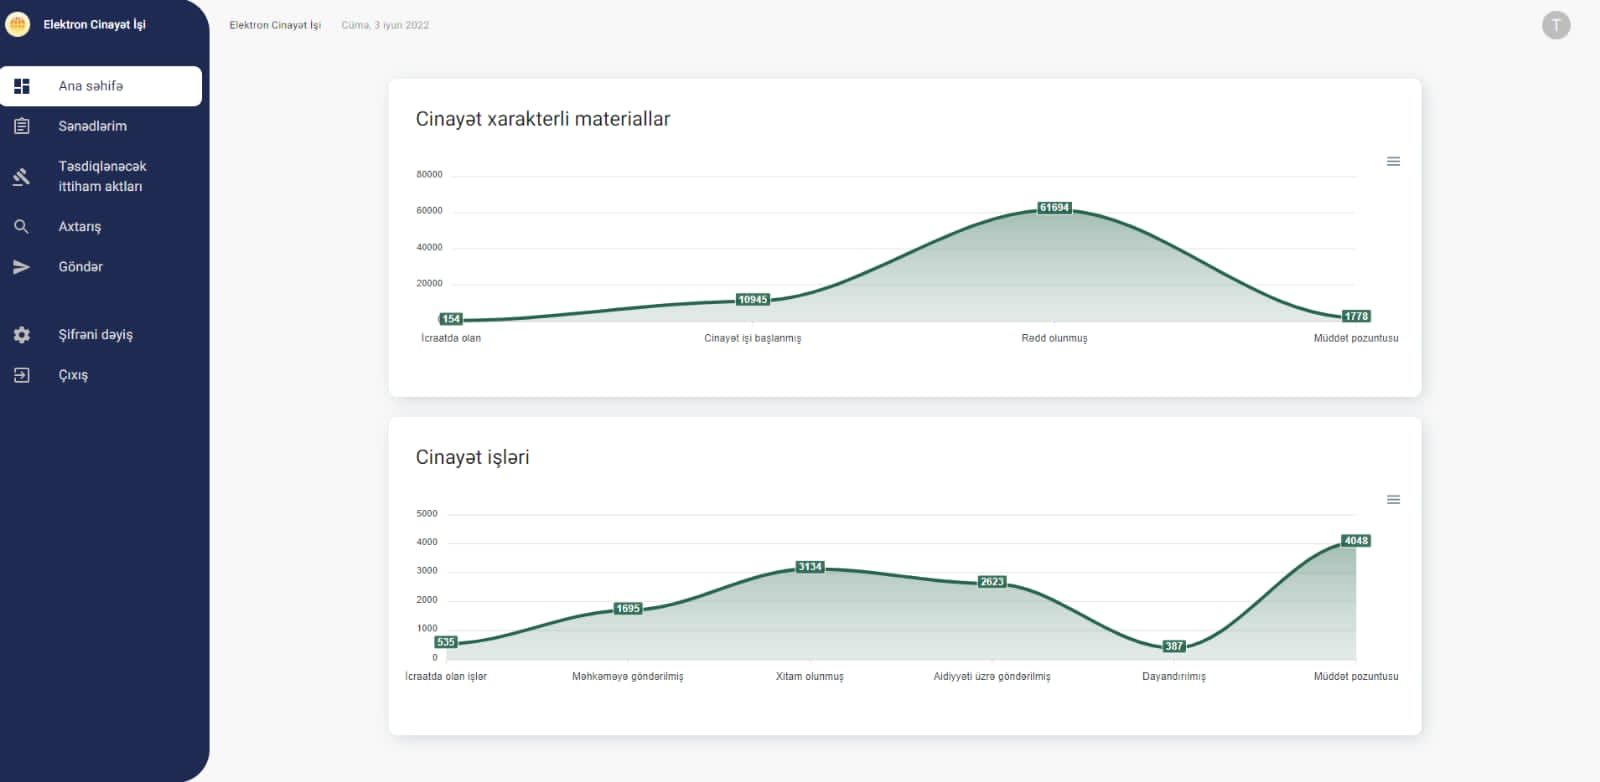Click the Göndər paper plane icon
Image resolution: width=1600 pixels, height=782 pixels.
pos(21,267)
